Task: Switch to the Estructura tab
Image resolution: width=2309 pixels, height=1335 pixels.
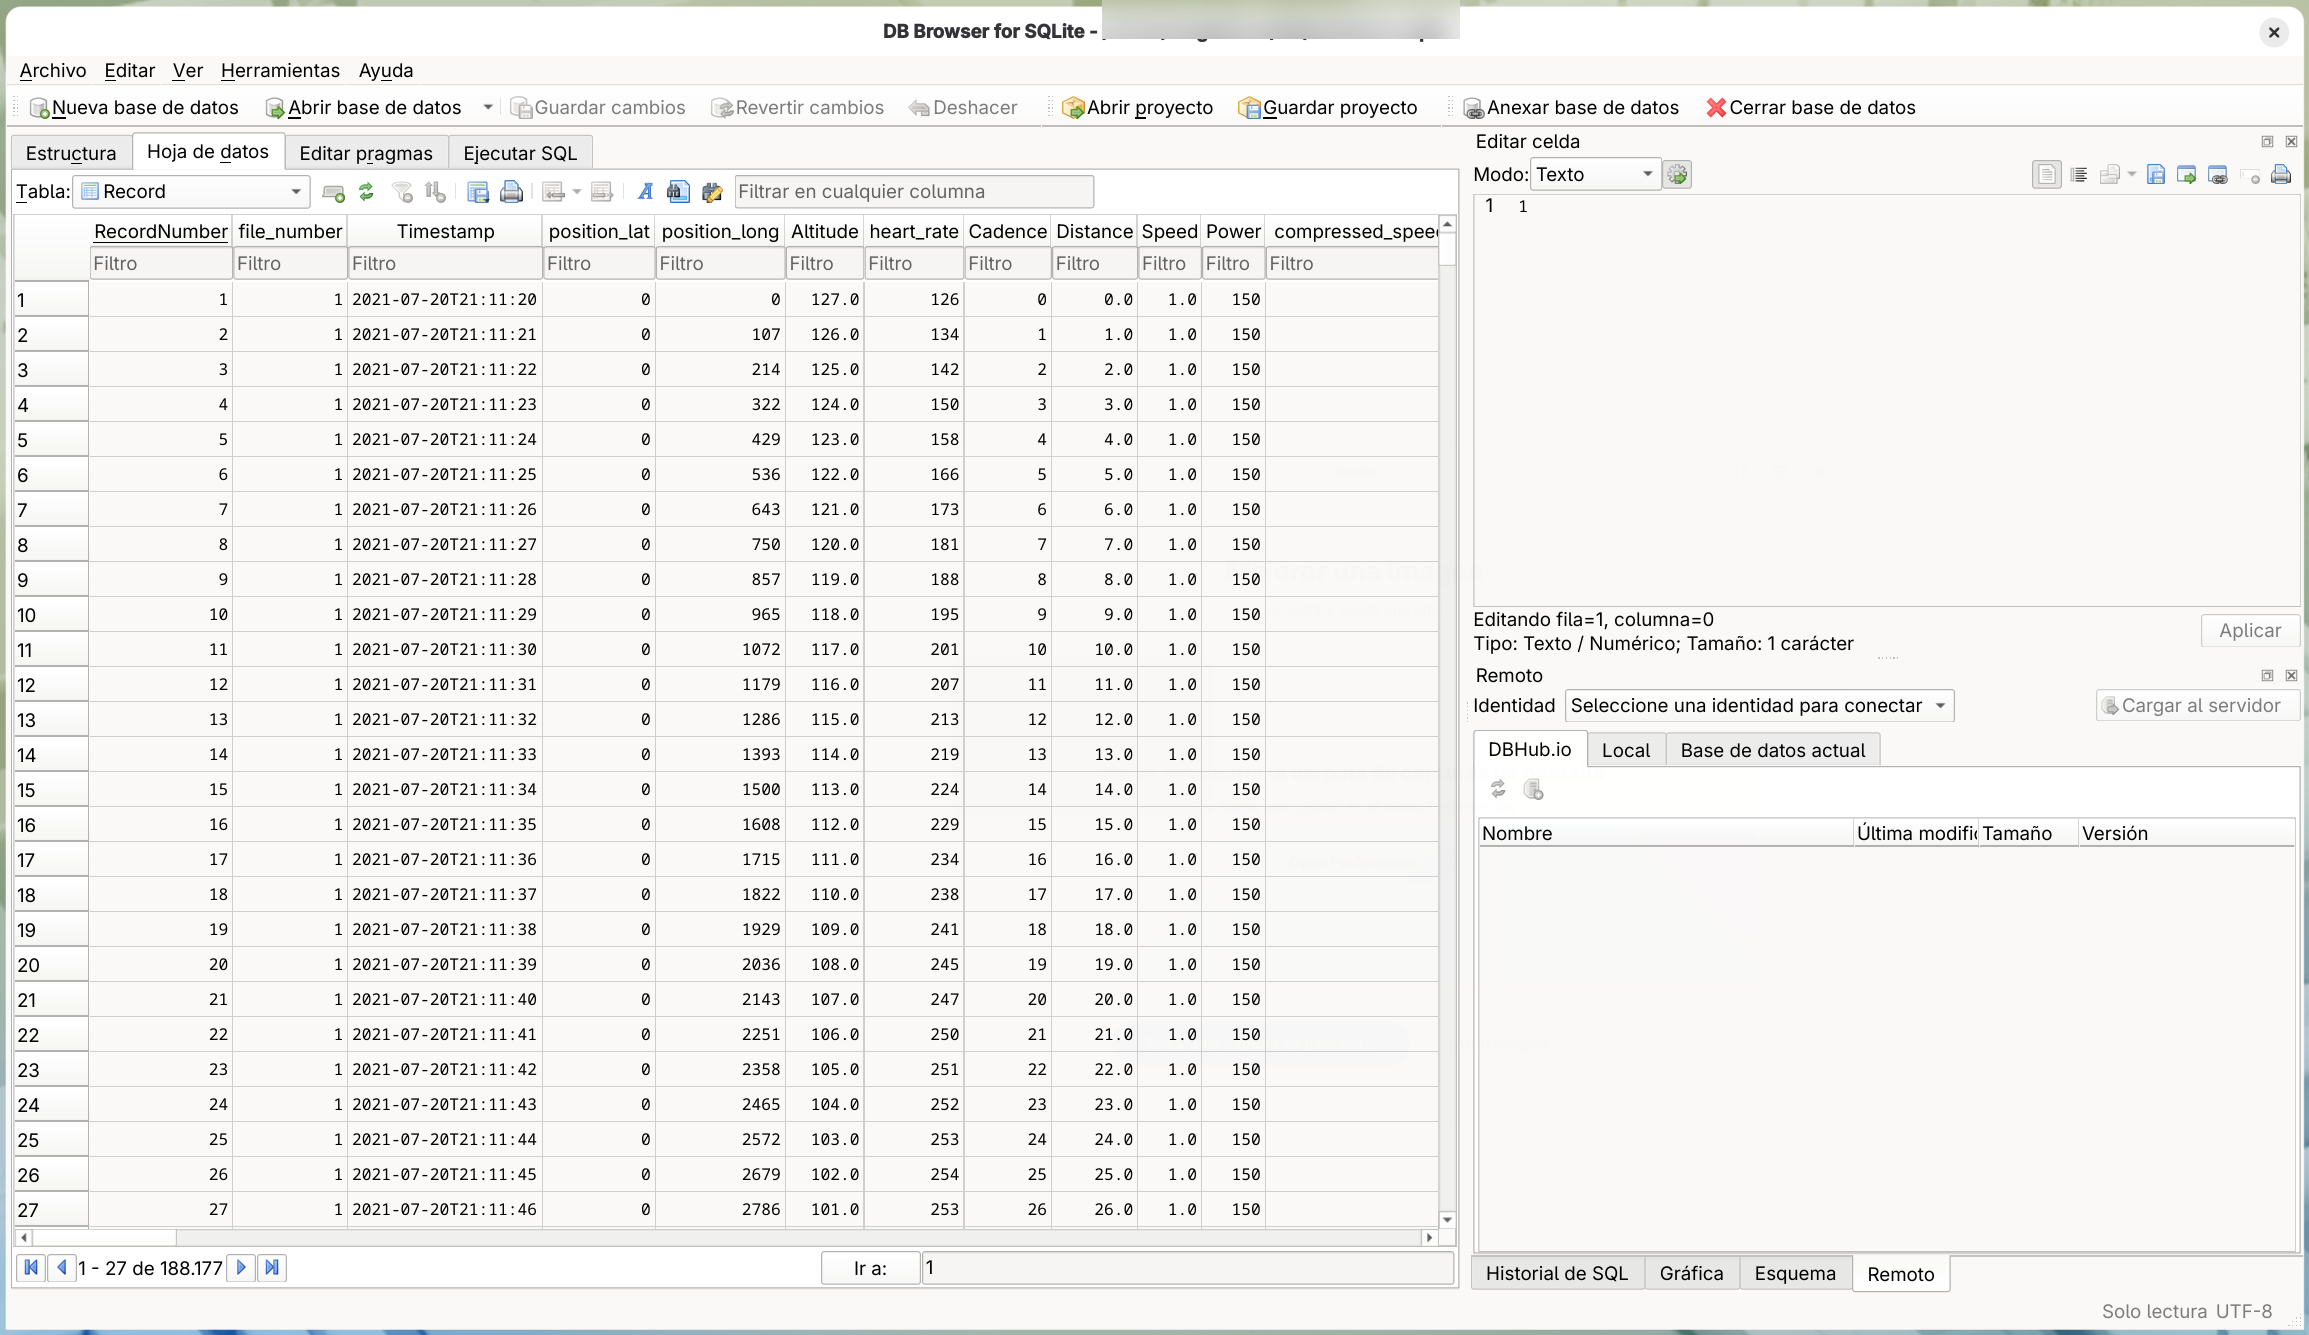Action: click(x=71, y=153)
